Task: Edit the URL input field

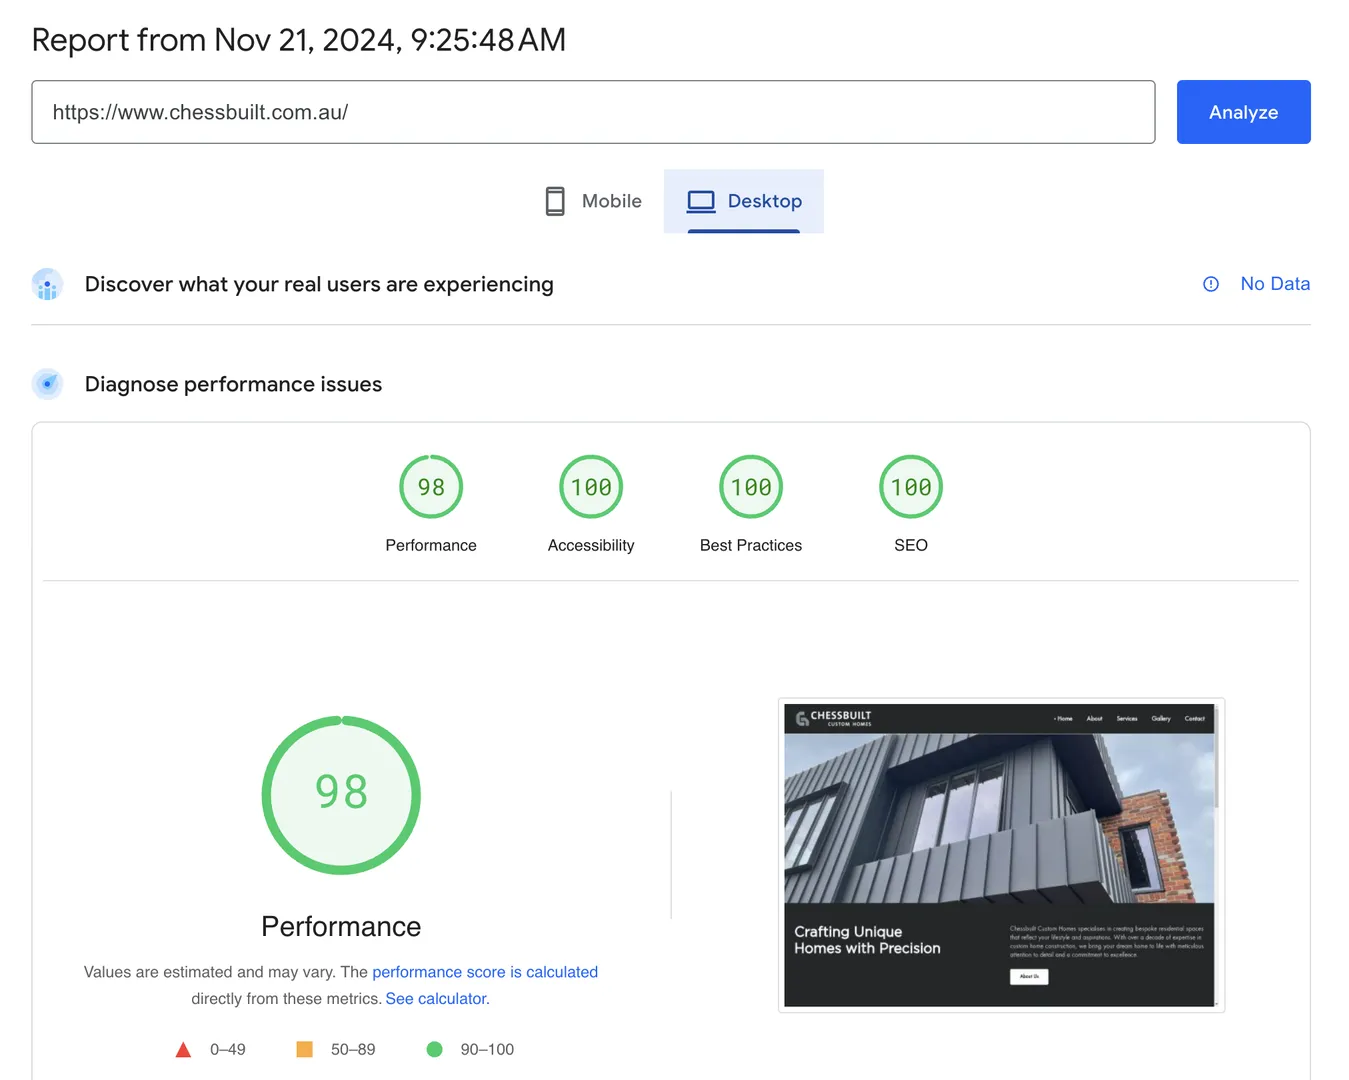Action: coord(593,112)
